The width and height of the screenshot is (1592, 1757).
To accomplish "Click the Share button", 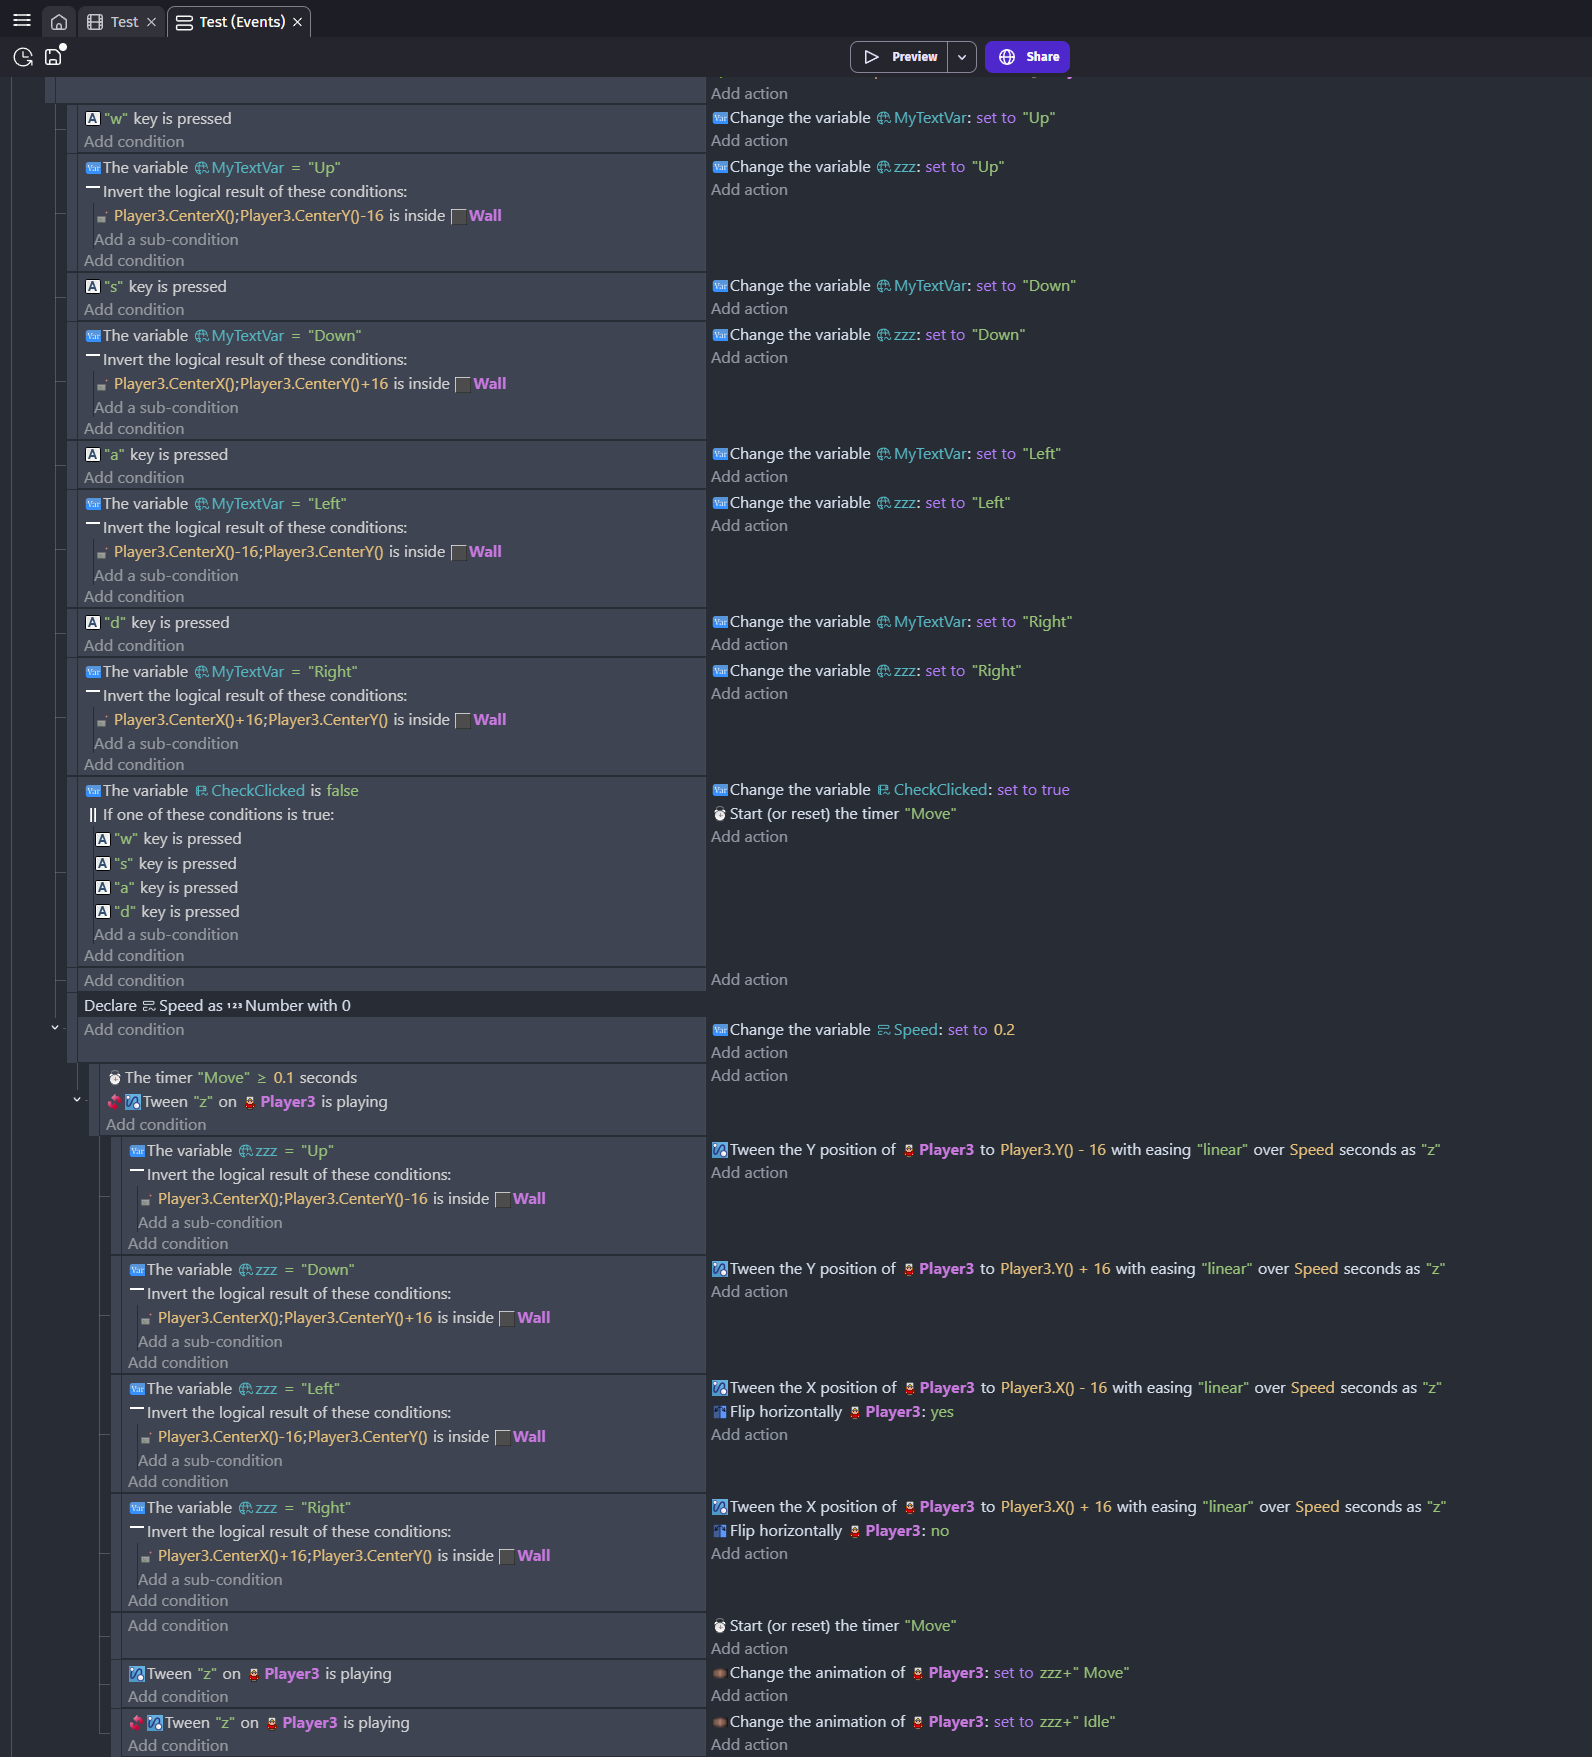I will (x=1027, y=57).
